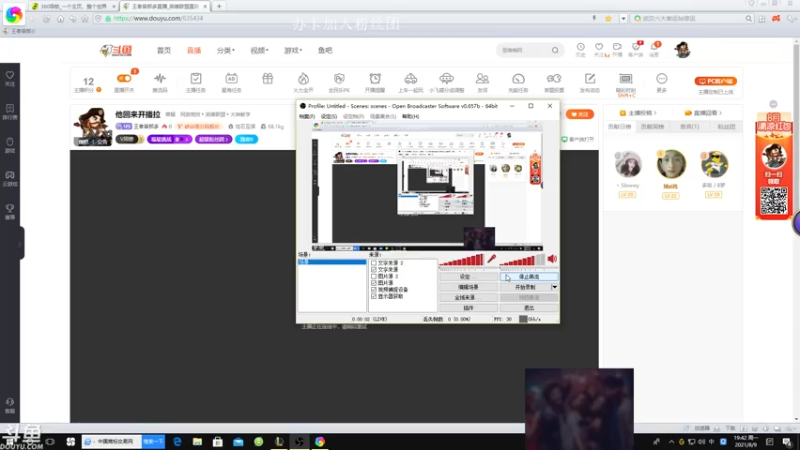Open the gift box icon in toolbar

(267, 79)
